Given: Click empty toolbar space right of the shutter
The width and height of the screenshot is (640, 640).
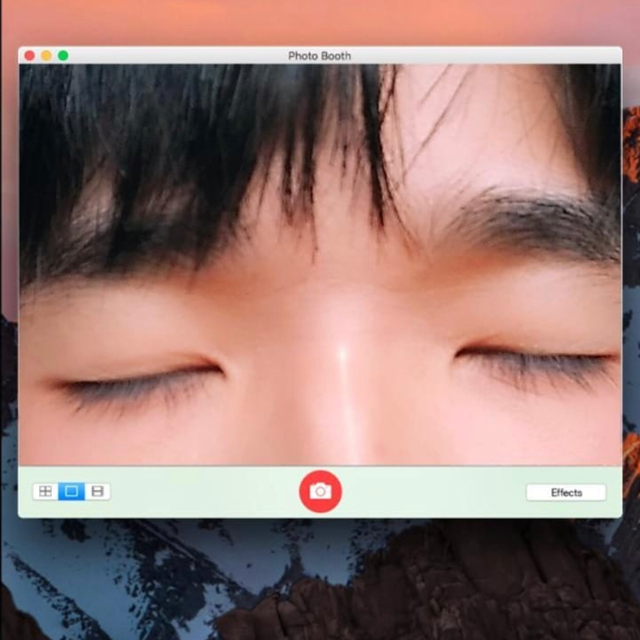Looking at the screenshot, I should click(440, 491).
